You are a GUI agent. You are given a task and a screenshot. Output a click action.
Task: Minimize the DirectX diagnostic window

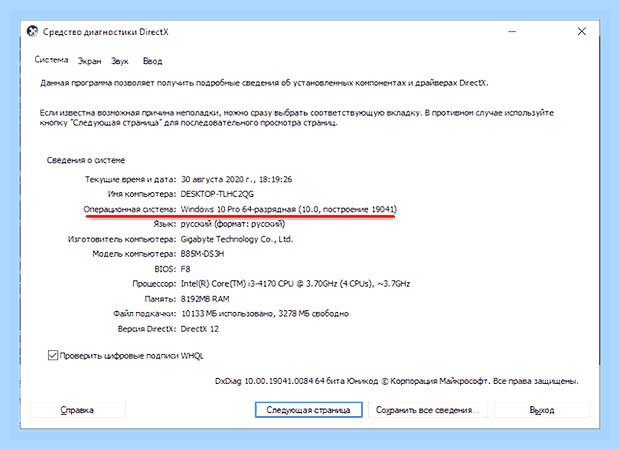[512, 32]
